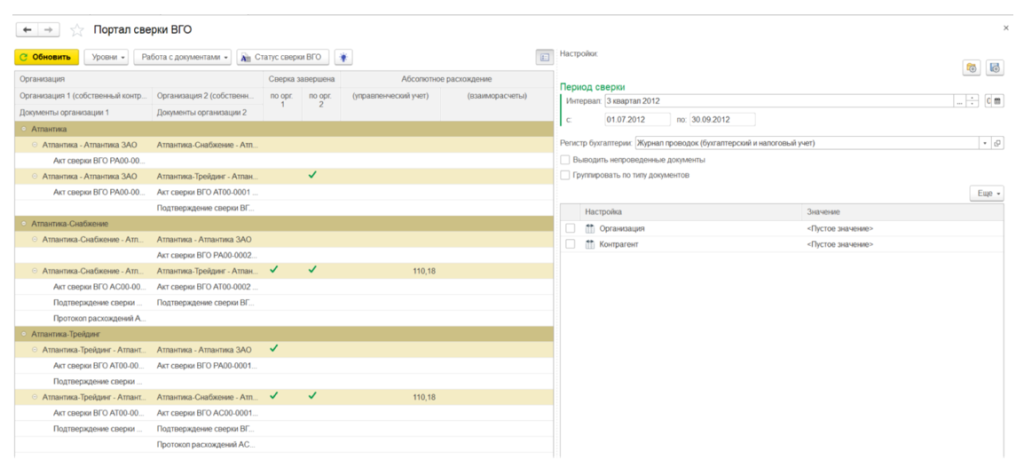This screenshot has width=1024, height=476.
Task: Click the save settings disk icon
Action: tap(995, 68)
